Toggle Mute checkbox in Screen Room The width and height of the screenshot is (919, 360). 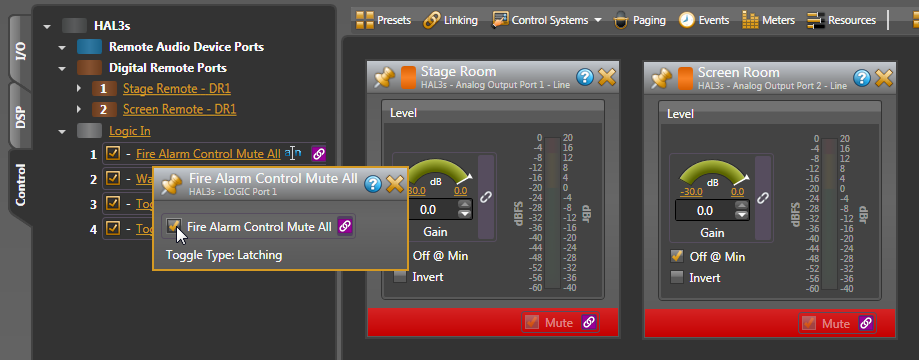click(x=809, y=323)
